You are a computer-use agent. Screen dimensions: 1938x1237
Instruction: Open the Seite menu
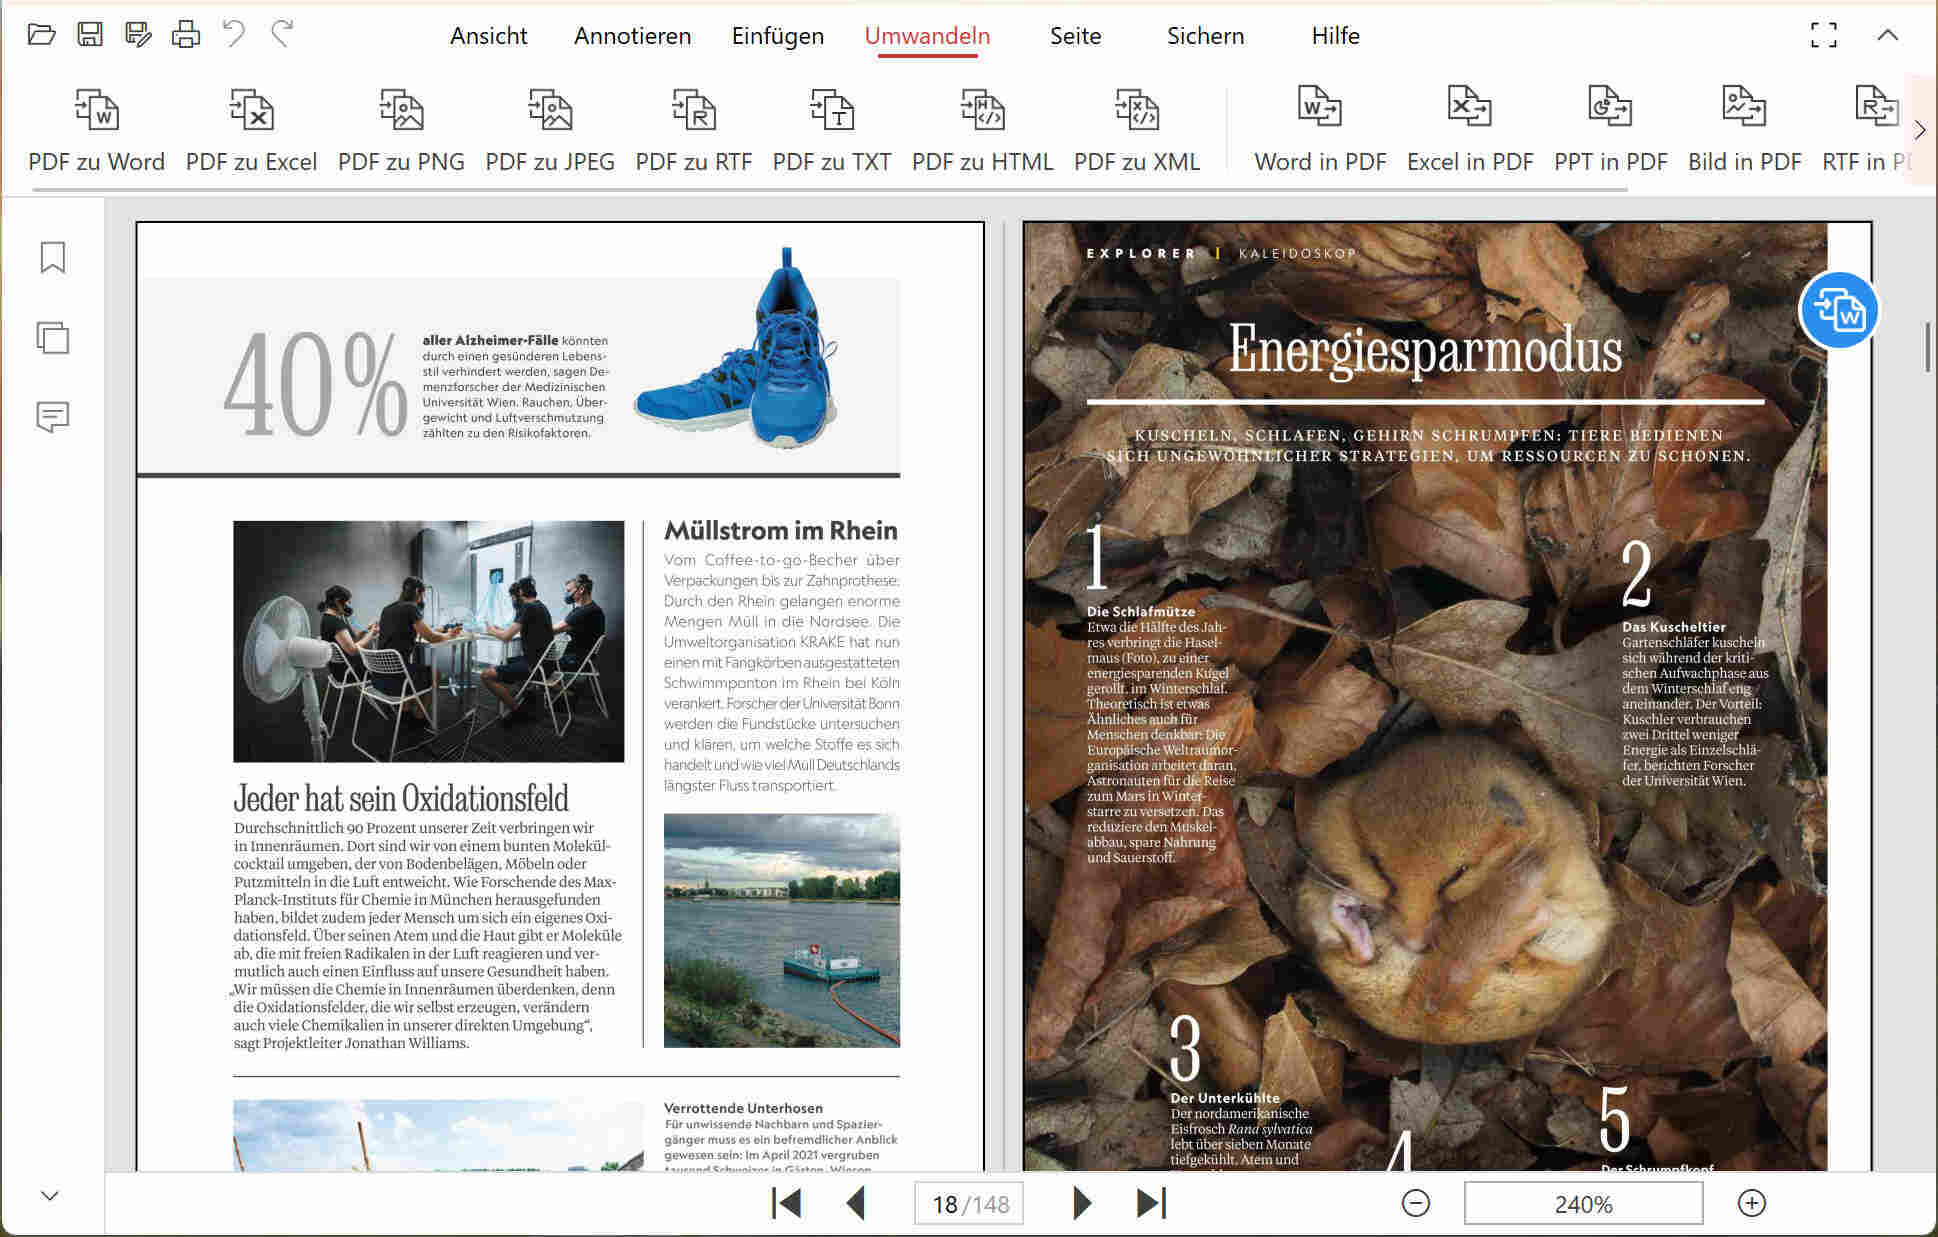1074,36
